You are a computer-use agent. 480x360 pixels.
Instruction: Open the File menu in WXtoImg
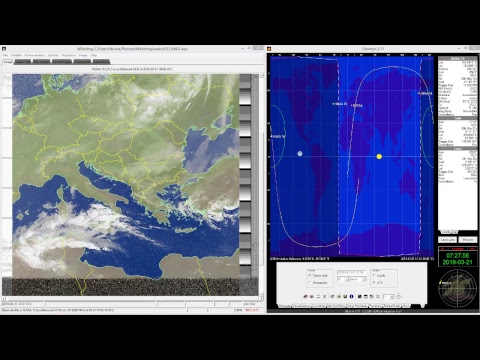(x=5, y=55)
